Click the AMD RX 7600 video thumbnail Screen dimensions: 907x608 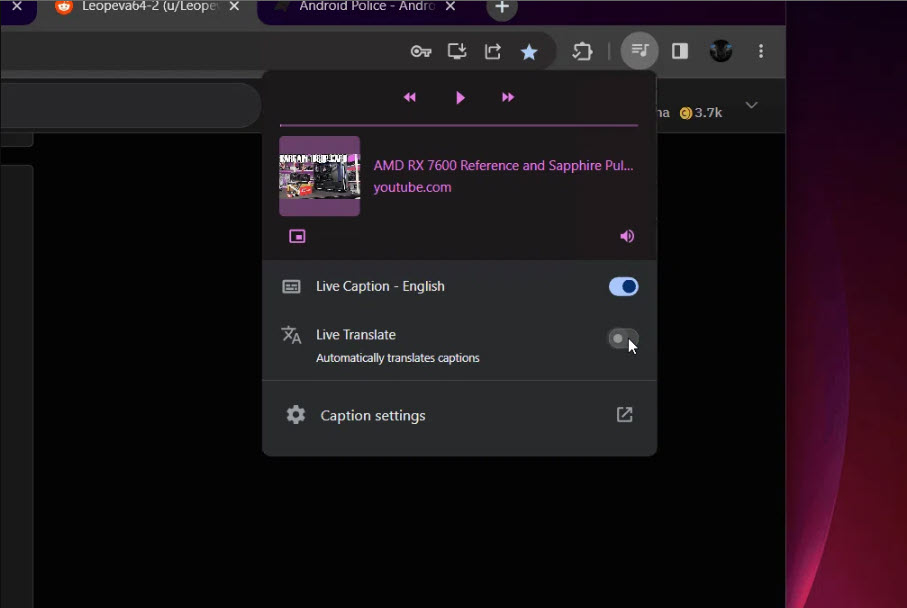pos(319,176)
